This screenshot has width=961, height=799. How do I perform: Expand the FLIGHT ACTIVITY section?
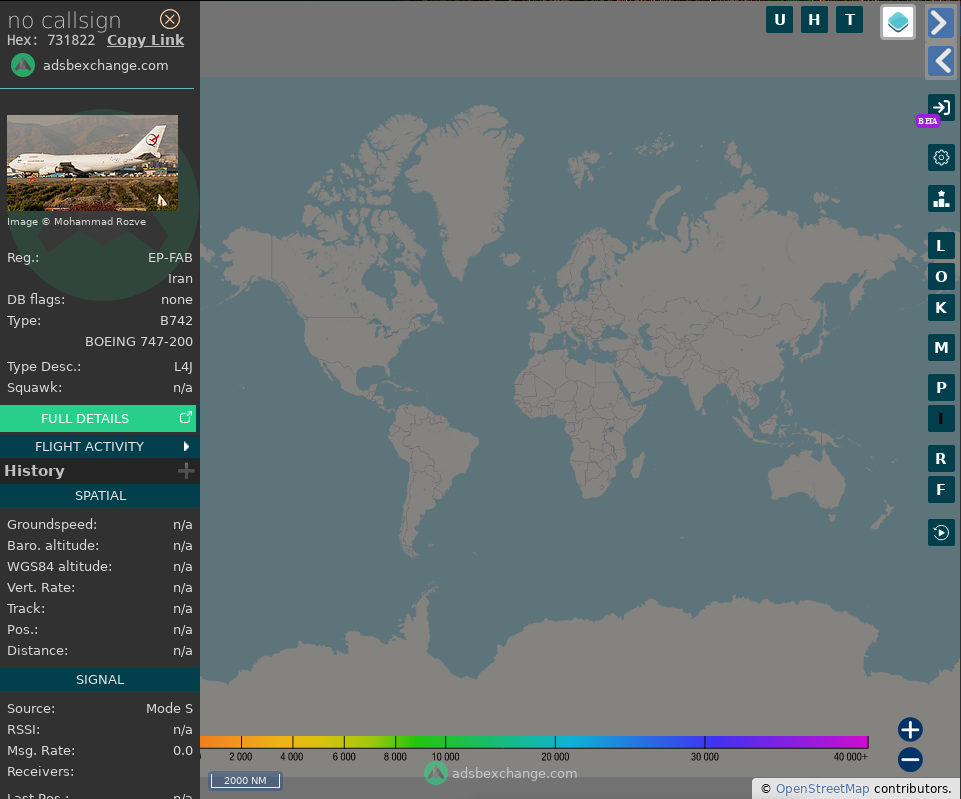100,447
